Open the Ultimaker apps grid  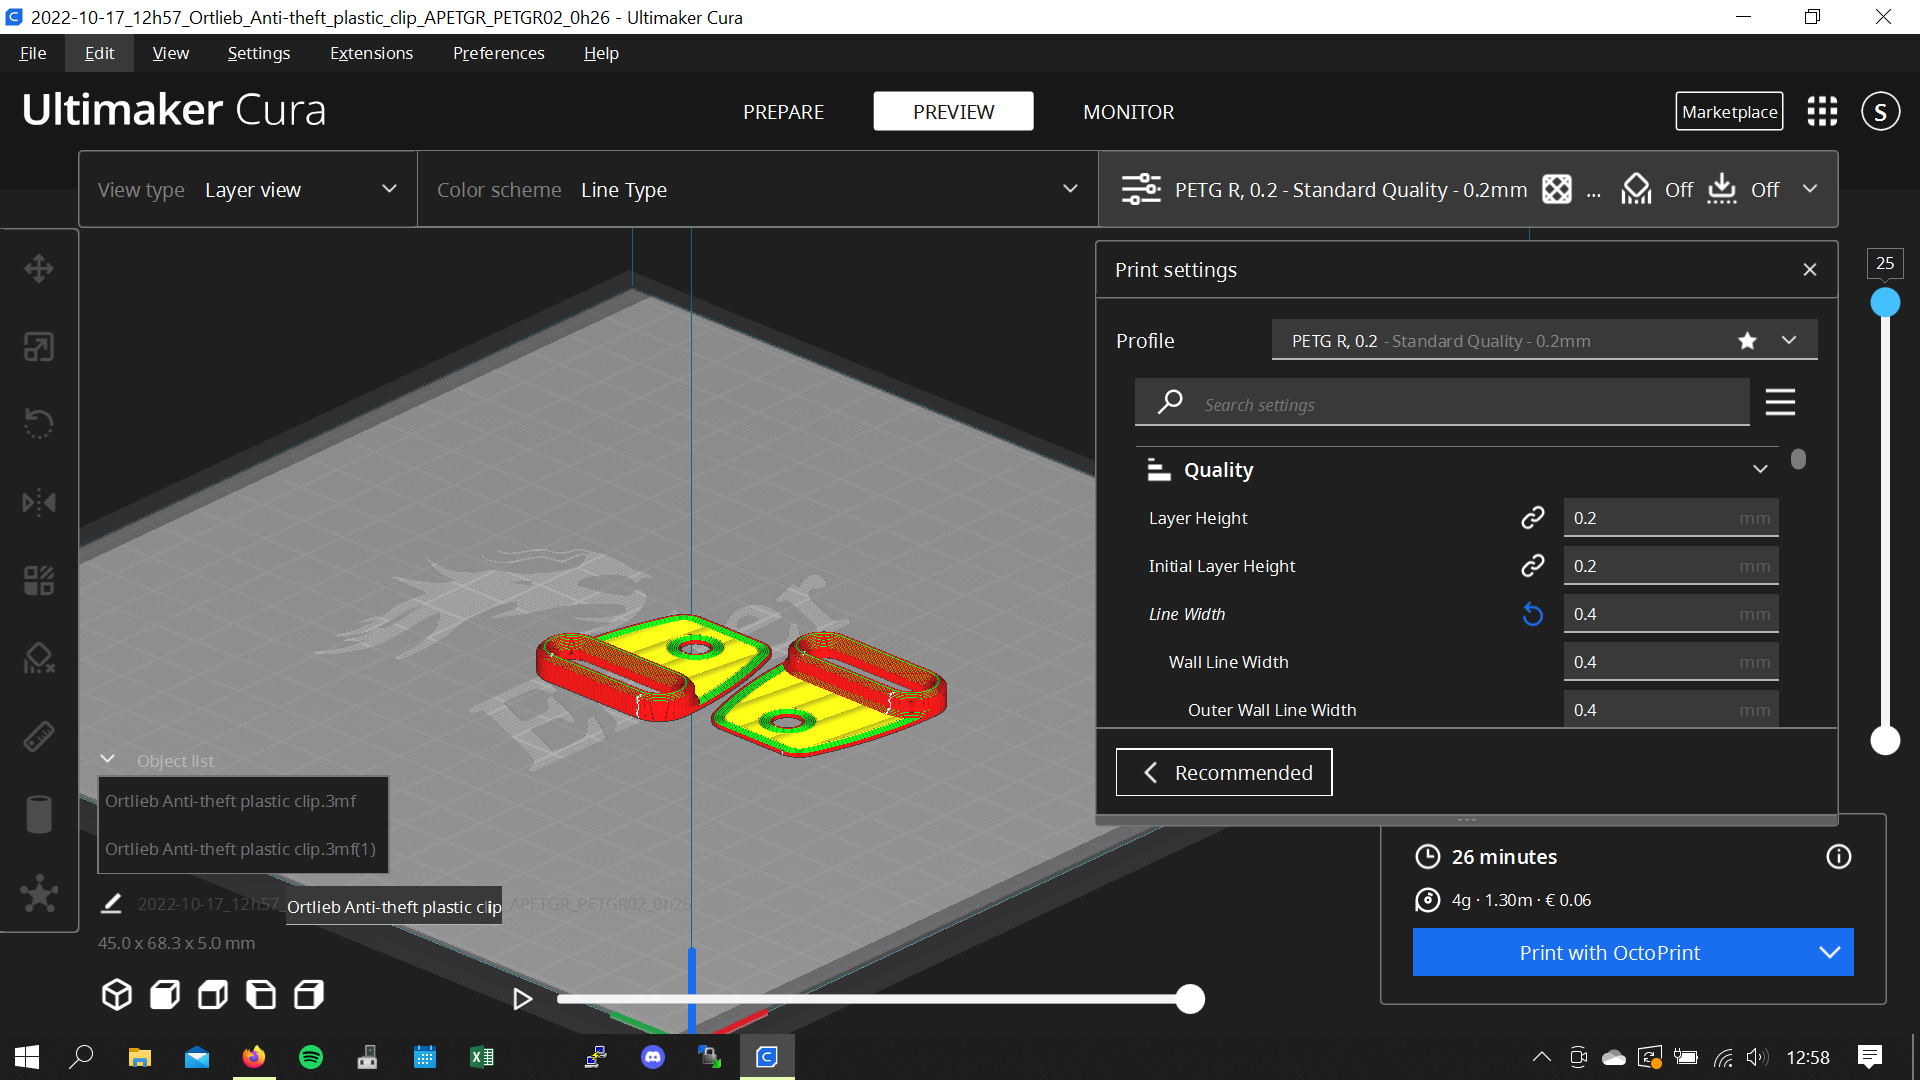coord(1822,111)
